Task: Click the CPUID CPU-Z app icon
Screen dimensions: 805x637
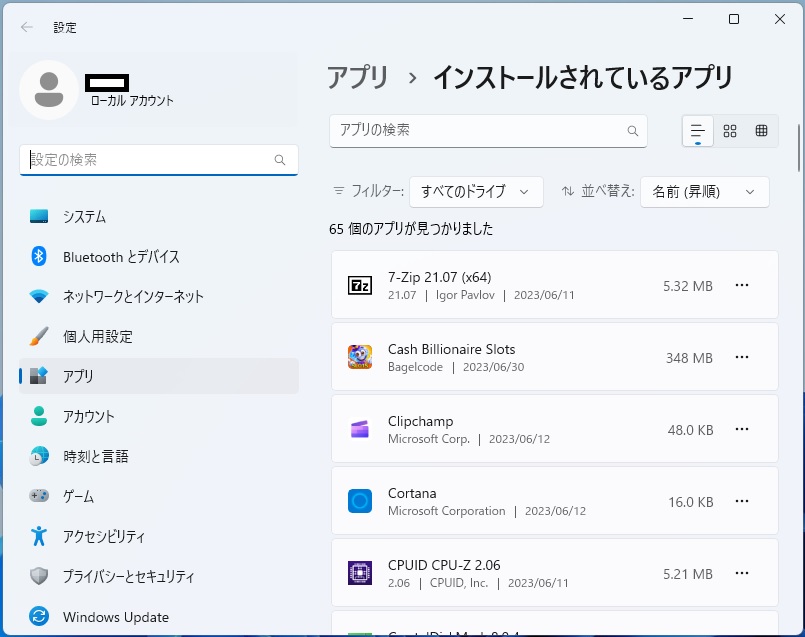Action: click(360, 573)
